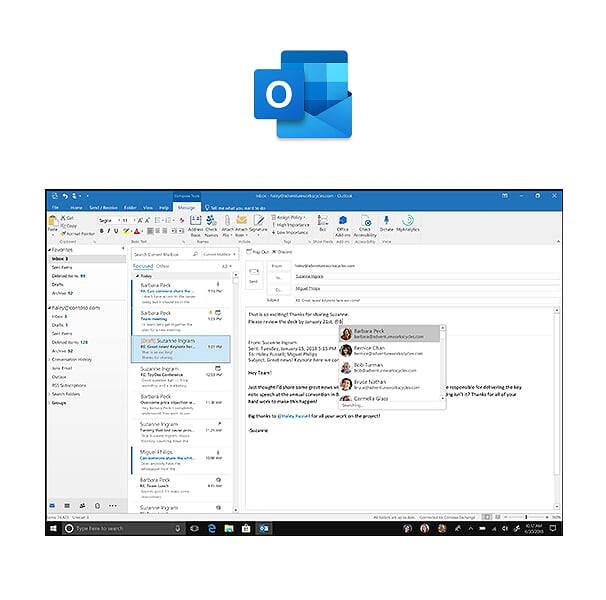Toggle Bold formatting
606x600 pixels.
click(102, 231)
